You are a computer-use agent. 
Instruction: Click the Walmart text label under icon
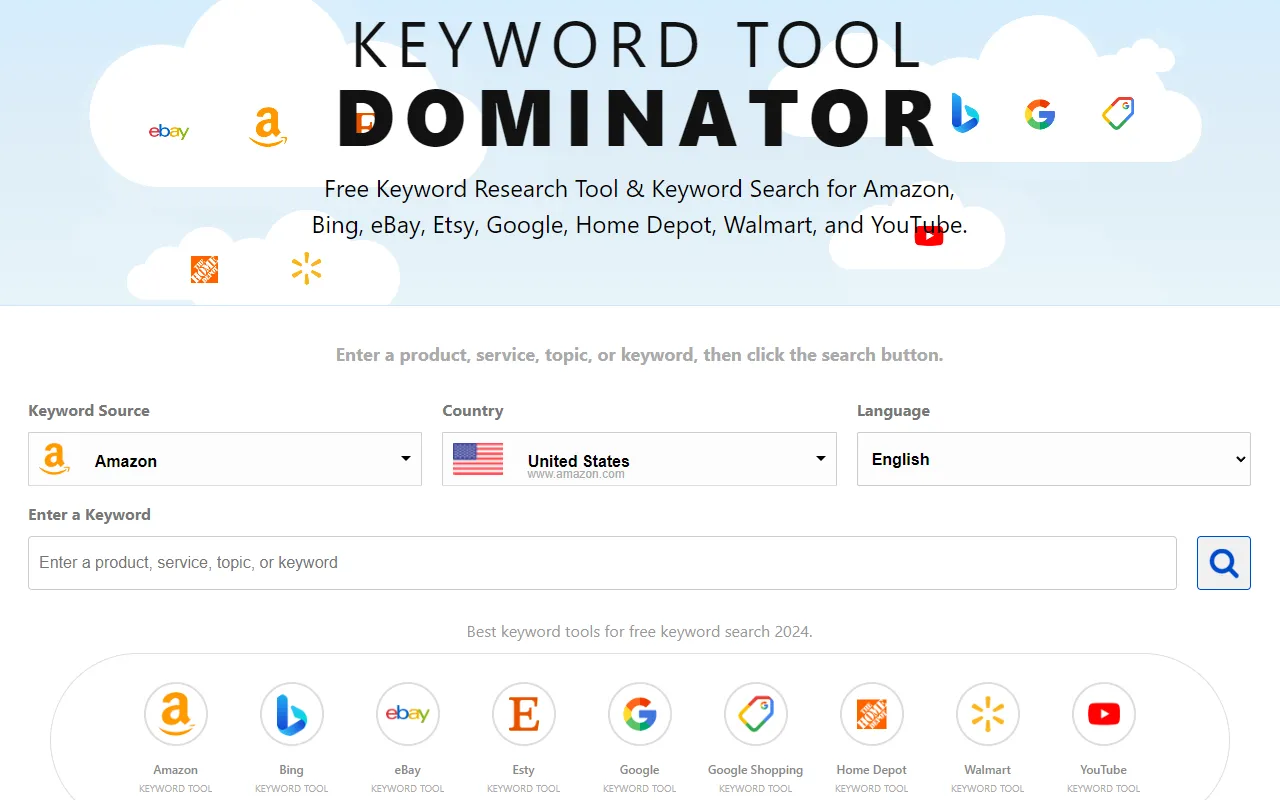(988, 770)
